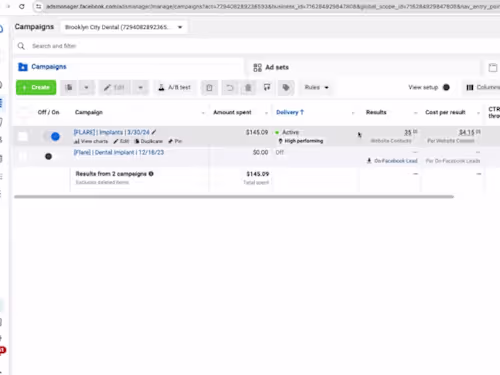Click the export icon beside trash
500x375 pixels.
(x=267, y=88)
